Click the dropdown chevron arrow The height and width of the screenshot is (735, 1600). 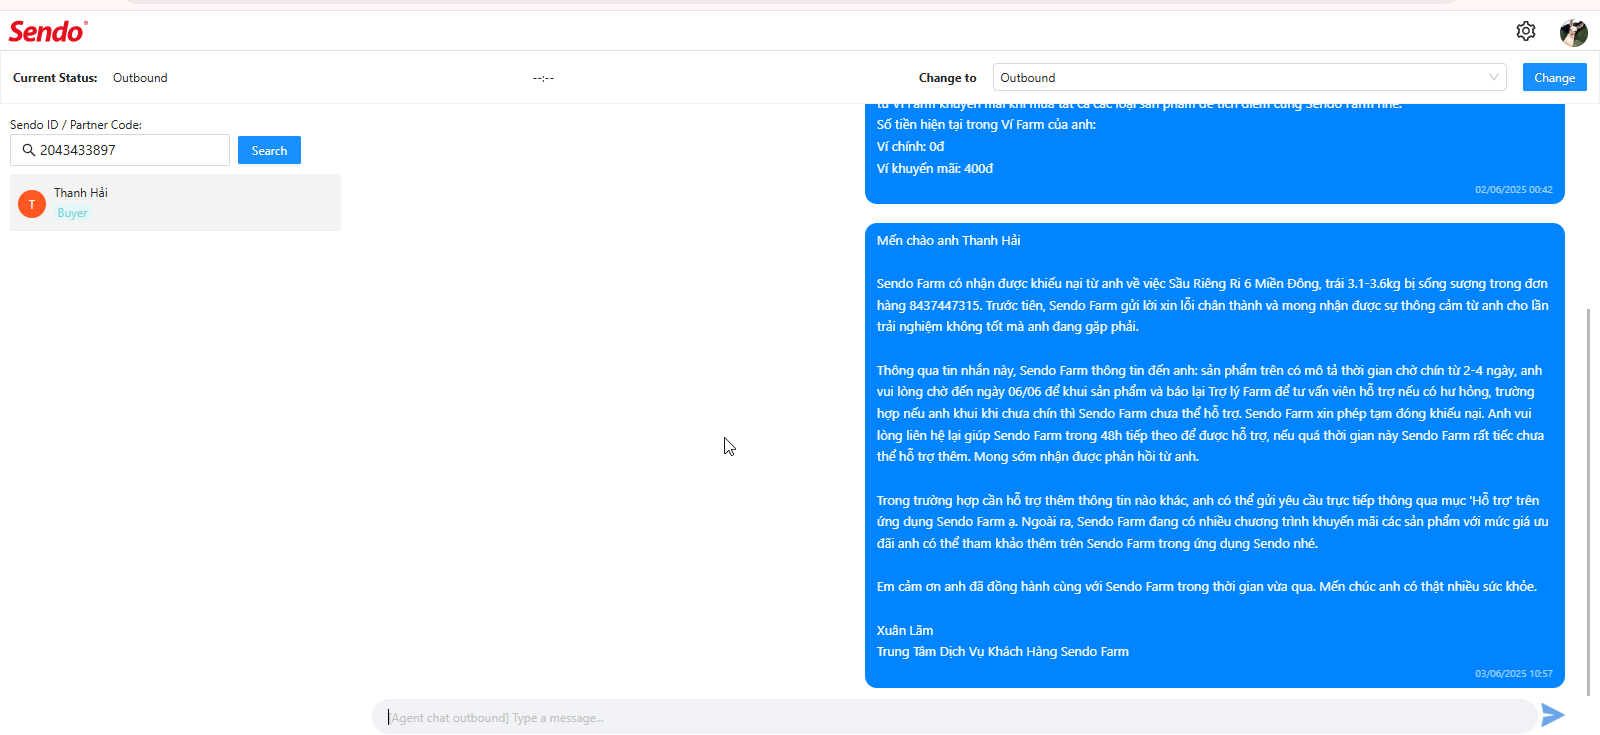click(x=1493, y=77)
